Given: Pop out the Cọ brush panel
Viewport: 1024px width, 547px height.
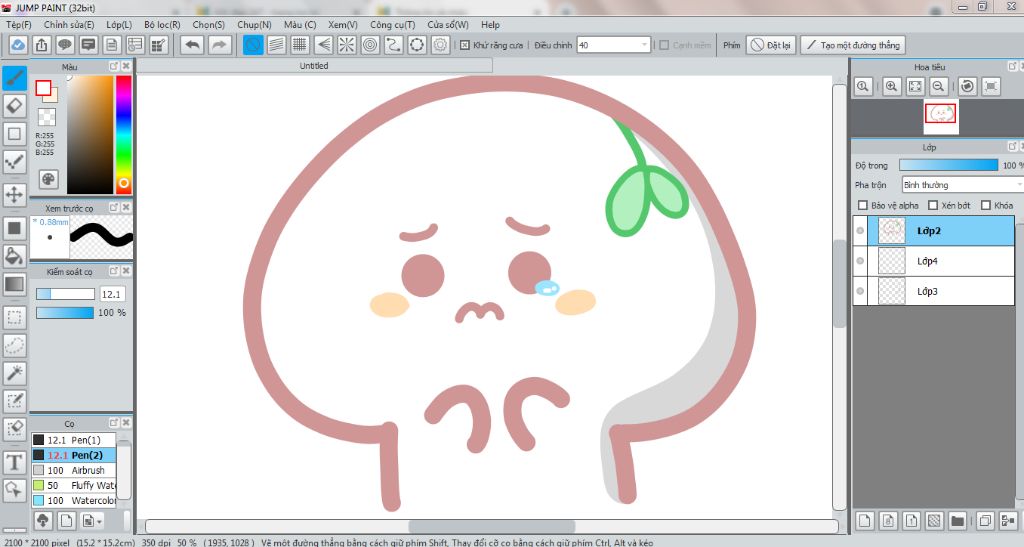Looking at the screenshot, I should 114,422.
